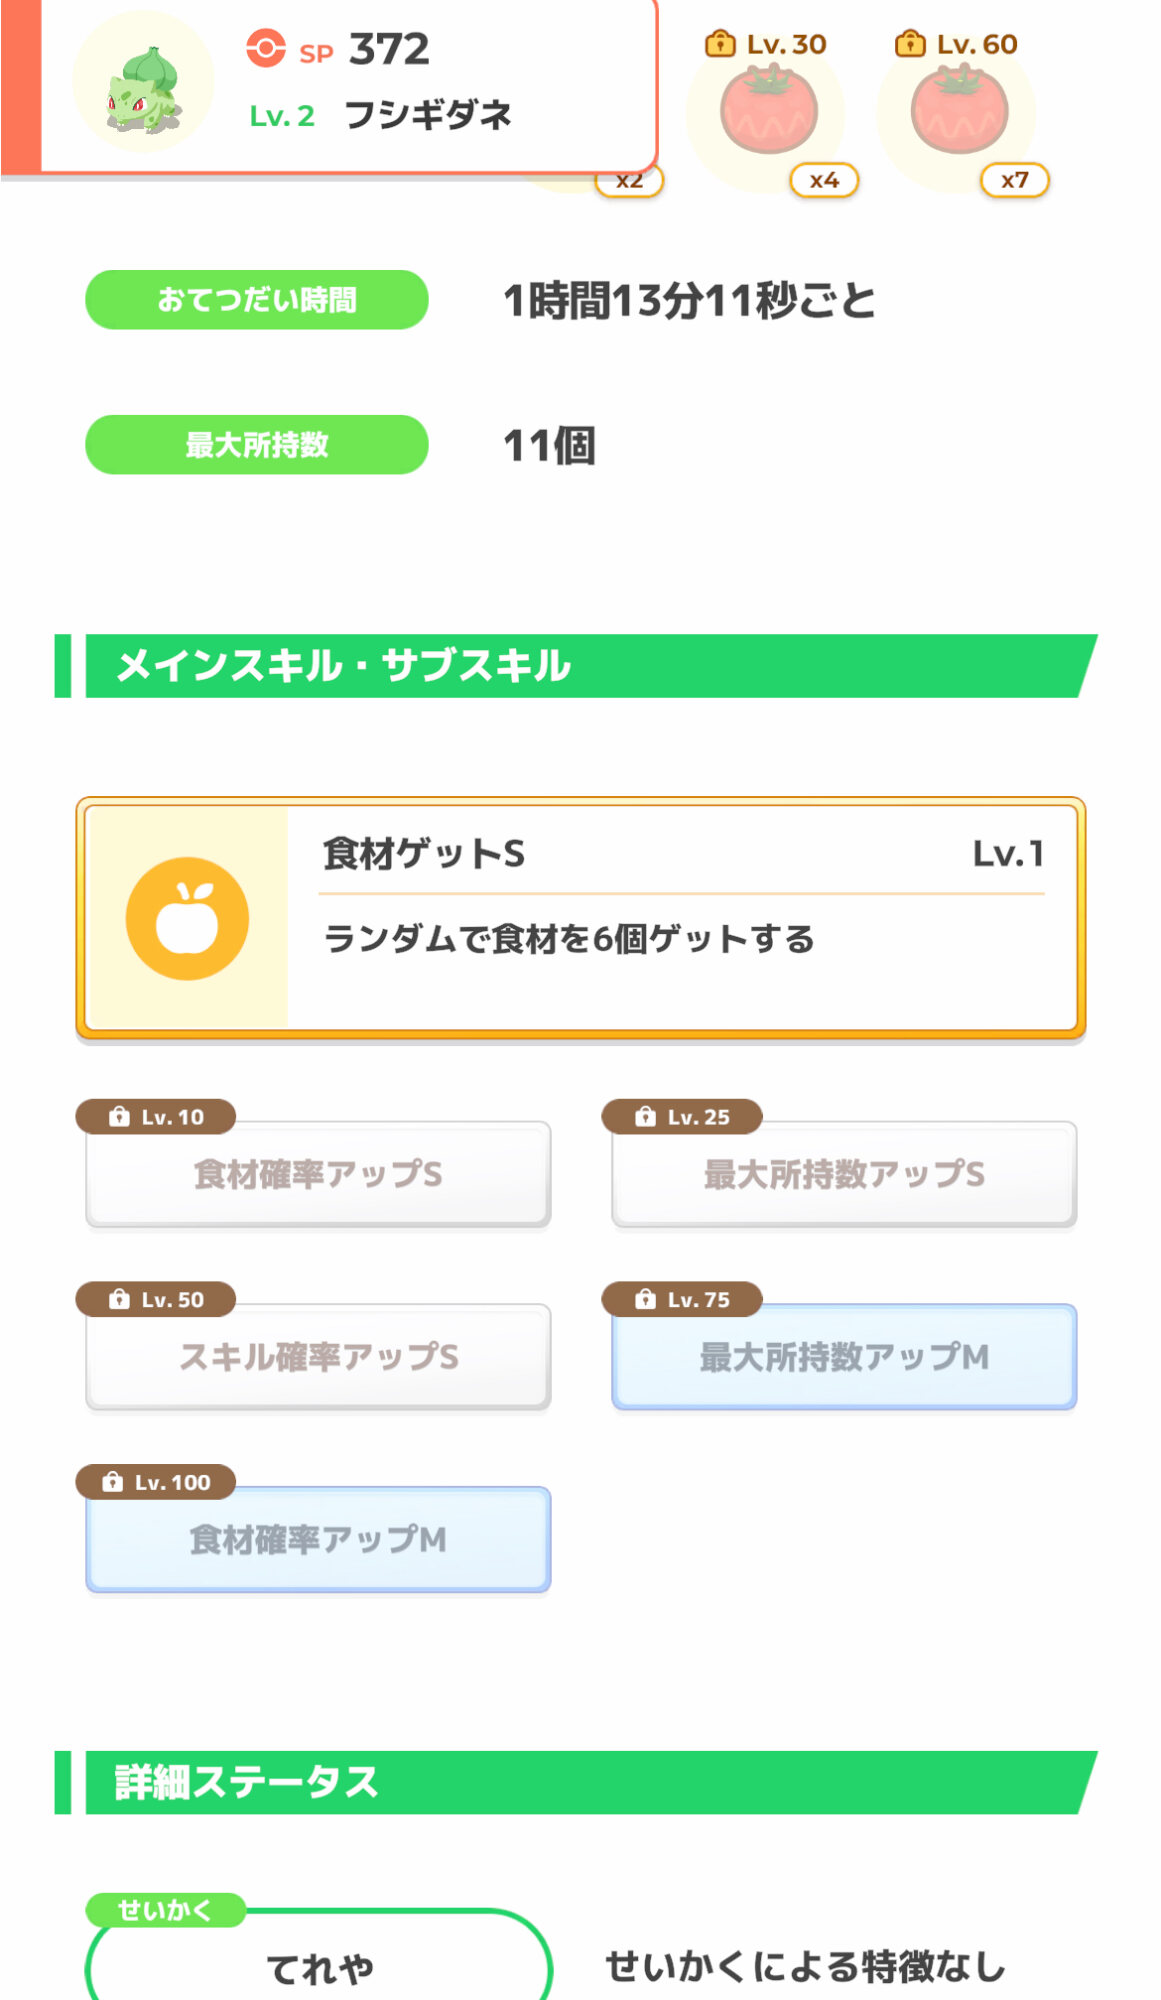Open the 食材確率アップS sub skill
The width and height of the screenshot is (1161, 2000).
(318, 1175)
